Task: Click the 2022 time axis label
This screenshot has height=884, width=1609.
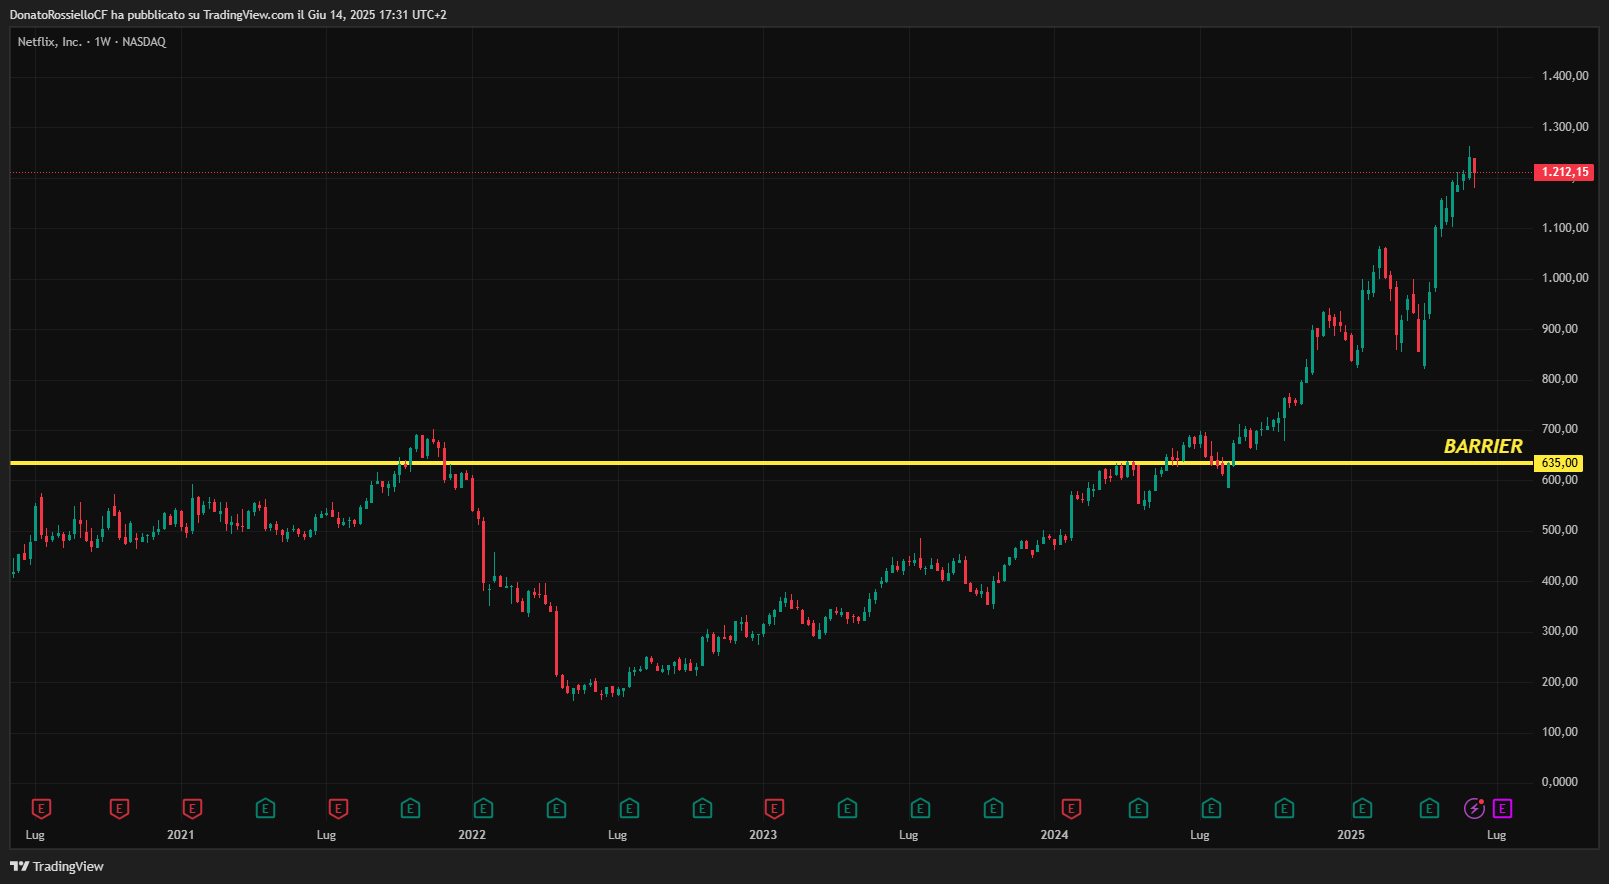Action: coord(472,835)
